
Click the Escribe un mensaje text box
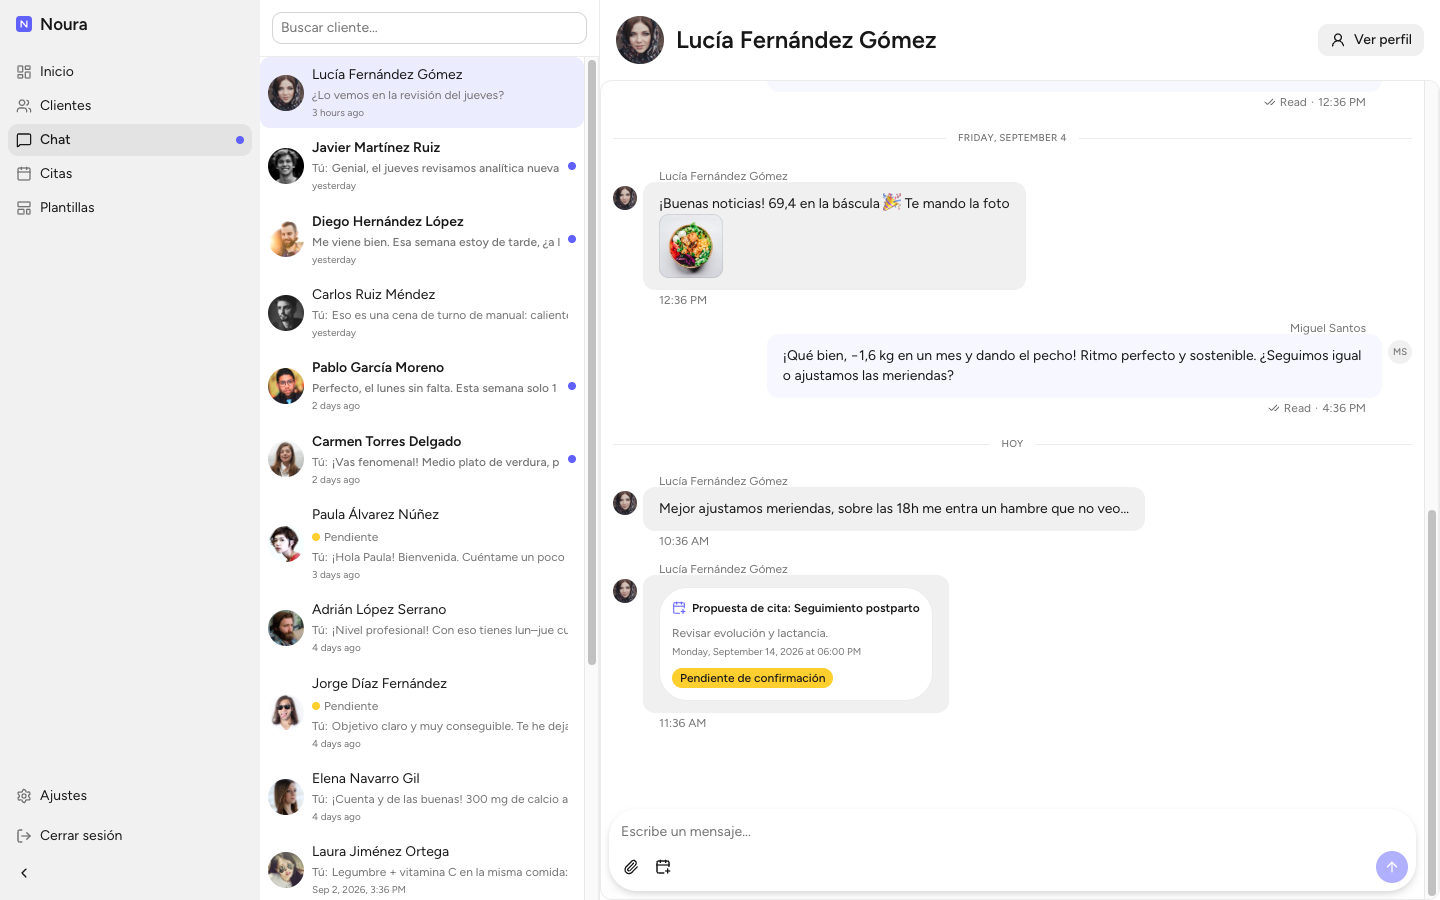coord(1012,832)
